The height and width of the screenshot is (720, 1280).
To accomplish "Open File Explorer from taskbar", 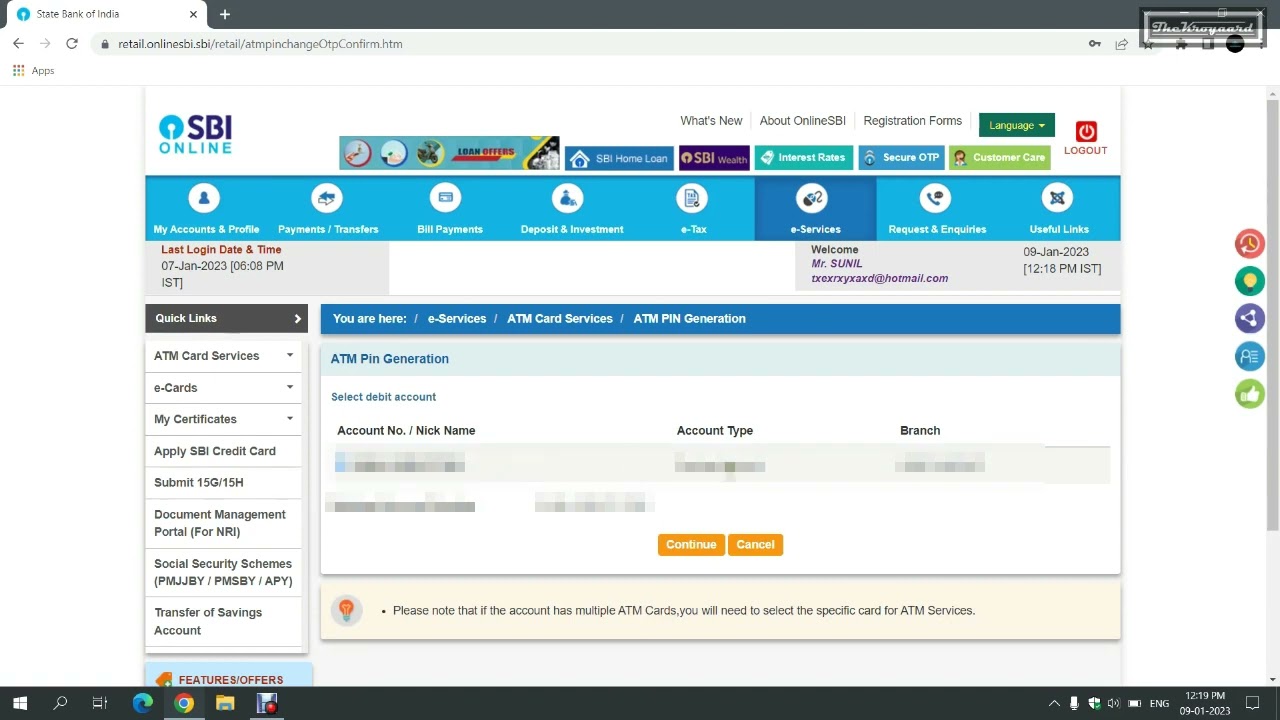I will pyautogui.click(x=225, y=704).
